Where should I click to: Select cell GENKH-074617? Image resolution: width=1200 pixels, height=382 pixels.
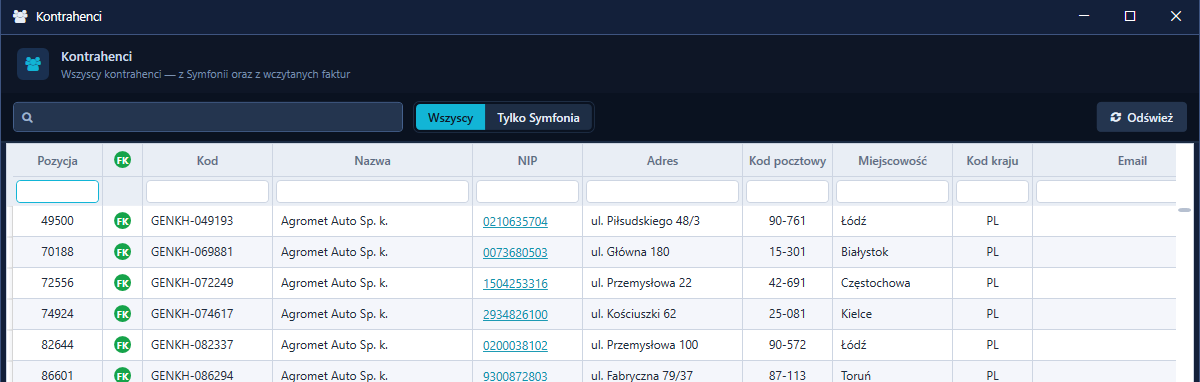coord(207,314)
